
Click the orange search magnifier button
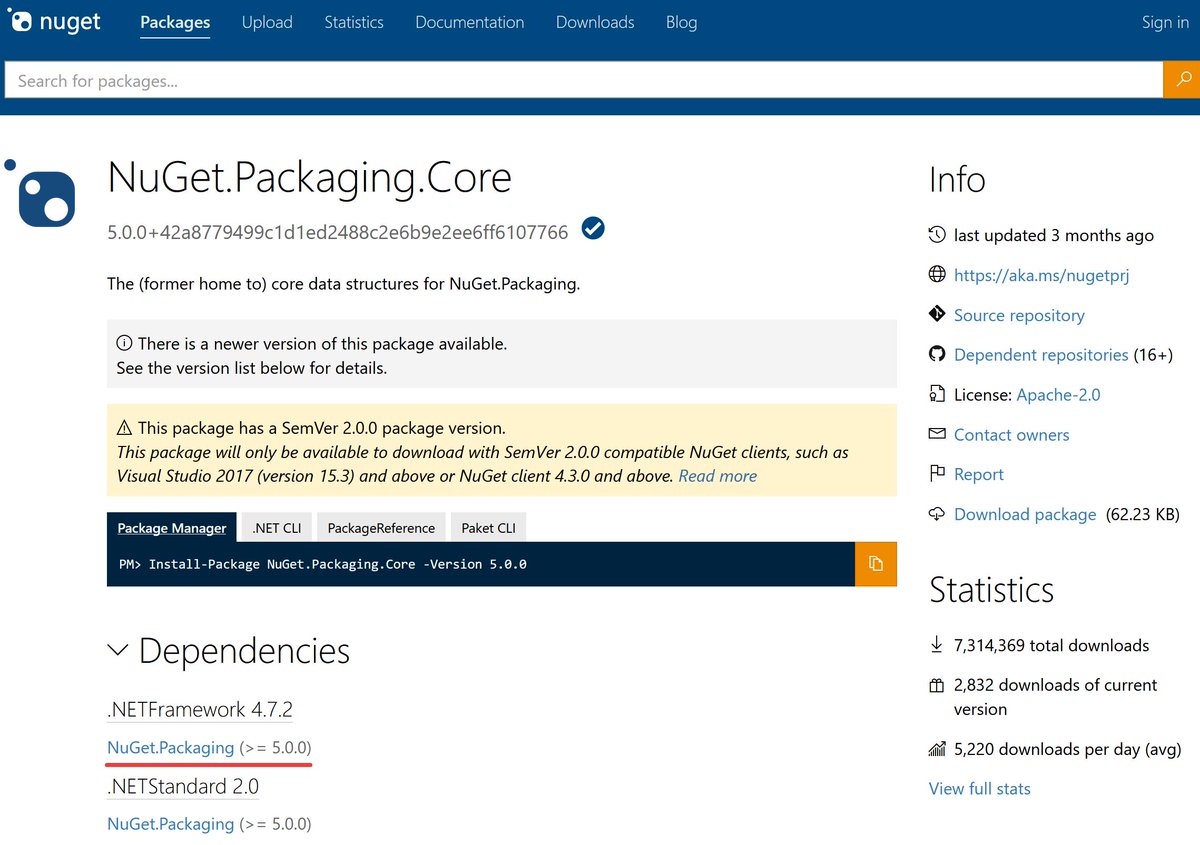tap(1181, 80)
